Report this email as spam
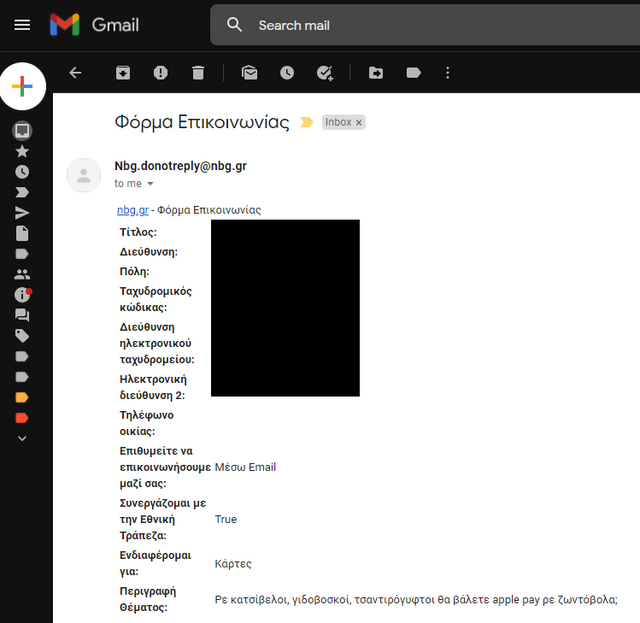This screenshot has width=640, height=623. pyautogui.click(x=160, y=73)
